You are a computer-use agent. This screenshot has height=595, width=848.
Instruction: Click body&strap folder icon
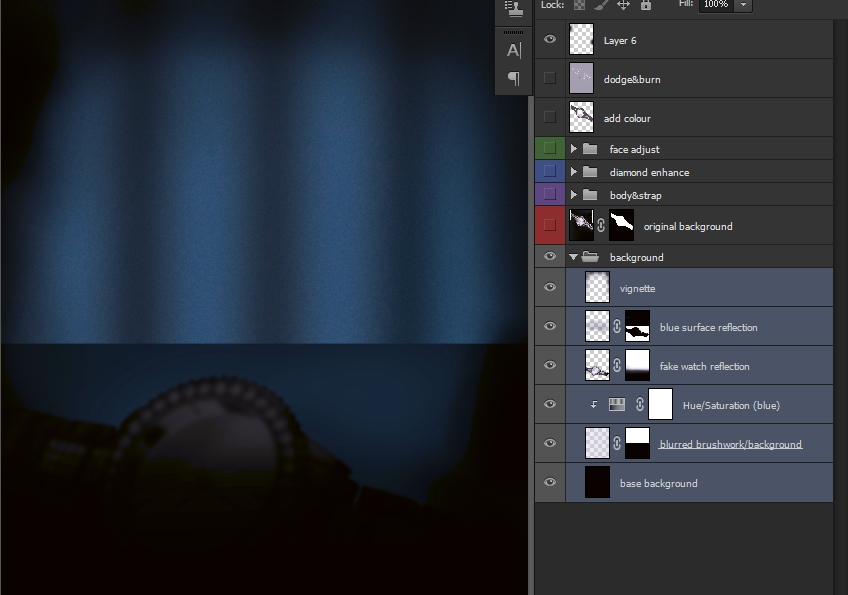pos(590,195)
